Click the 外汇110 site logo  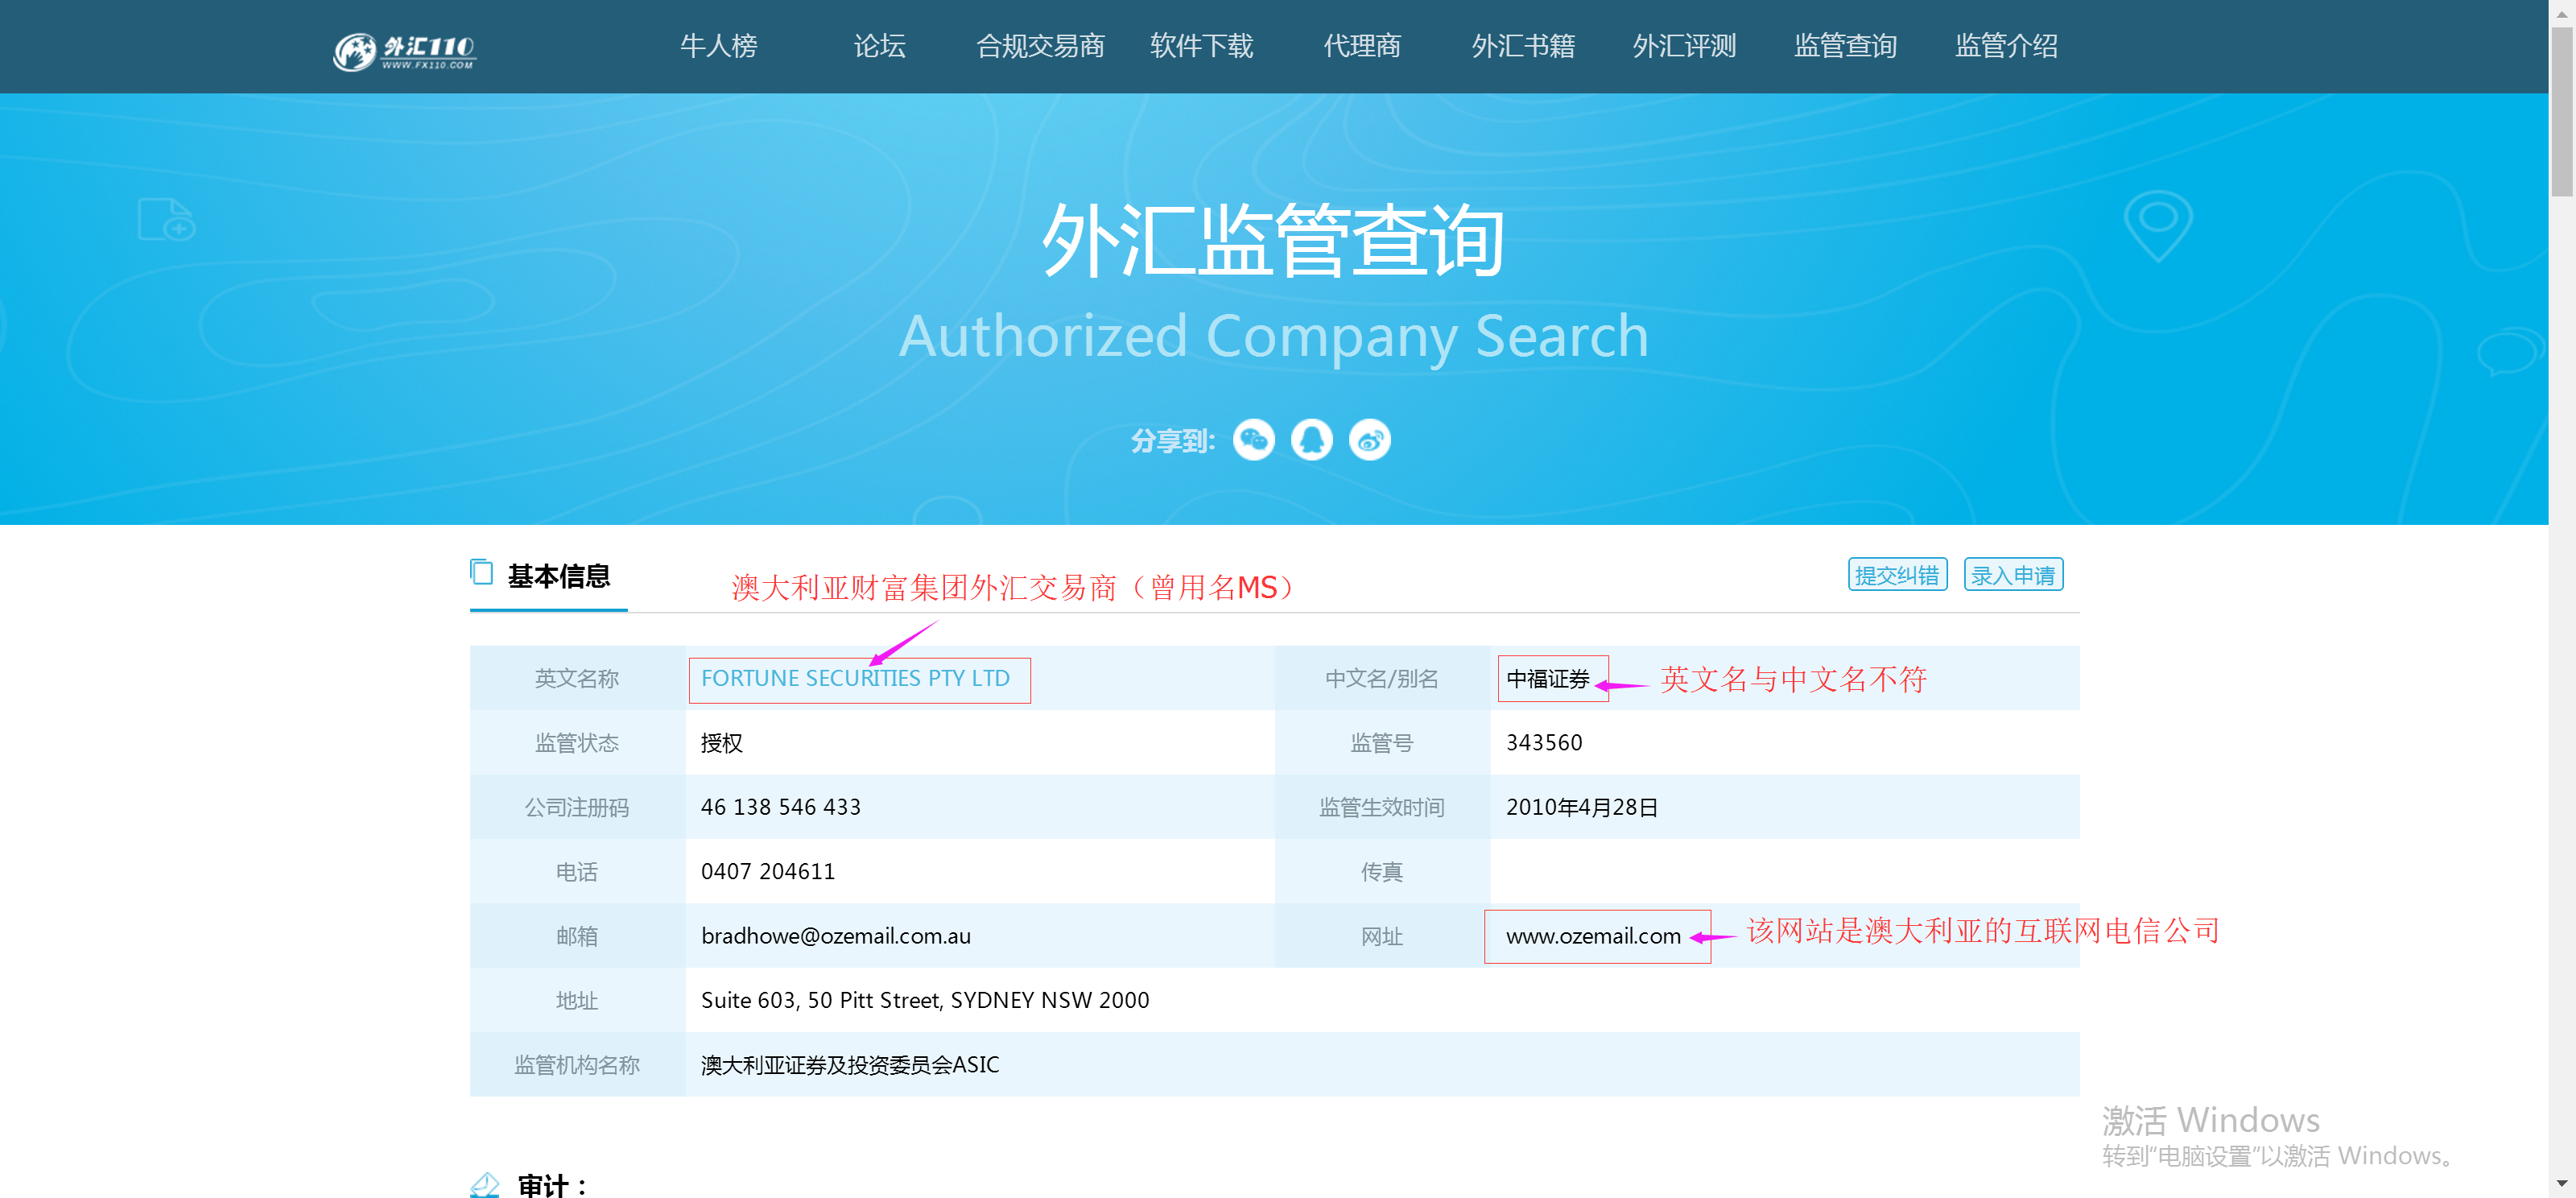pos(404,52)
